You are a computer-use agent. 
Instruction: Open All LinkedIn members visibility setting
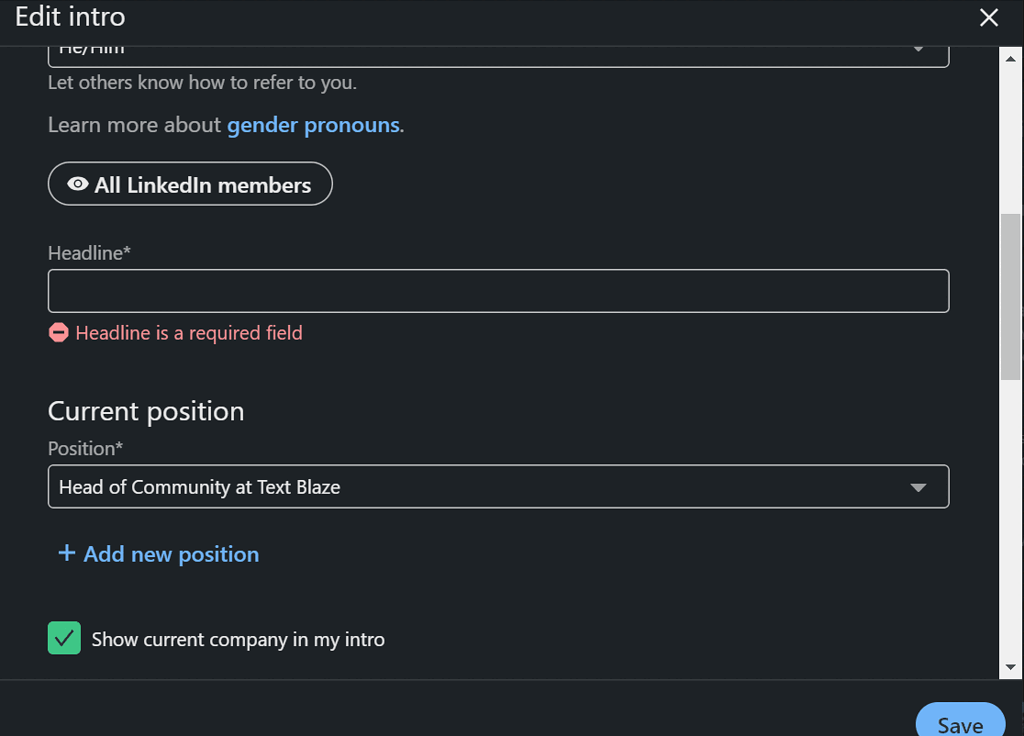[190, 185]
